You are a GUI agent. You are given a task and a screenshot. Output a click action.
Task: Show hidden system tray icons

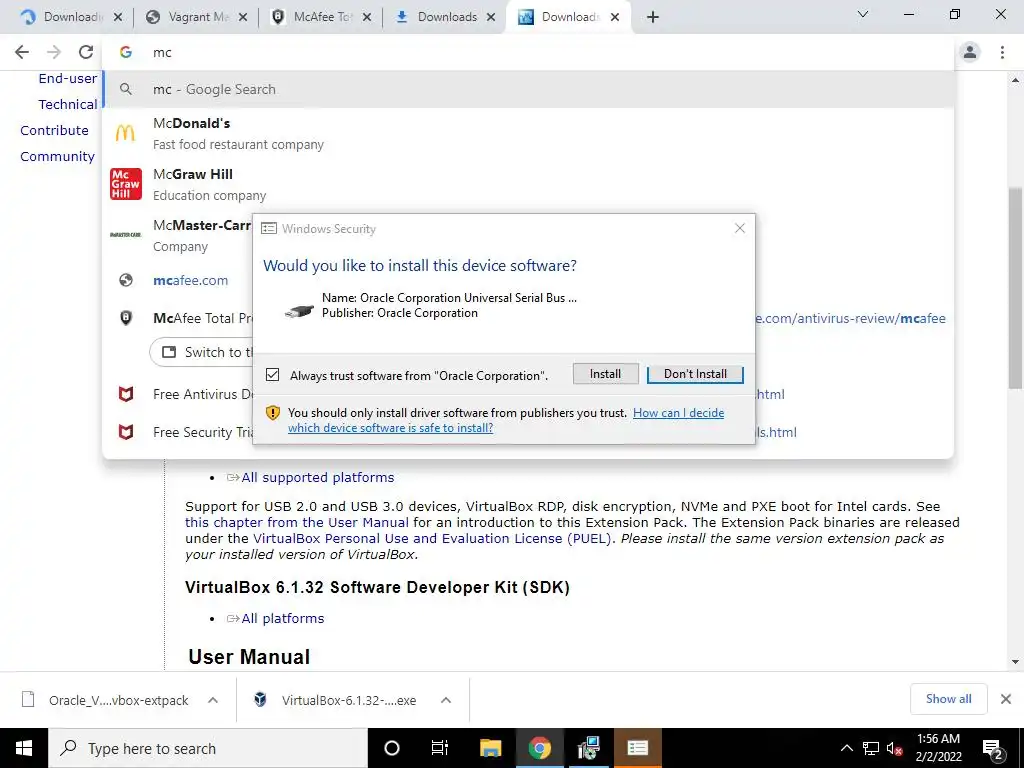coord(846,748)
